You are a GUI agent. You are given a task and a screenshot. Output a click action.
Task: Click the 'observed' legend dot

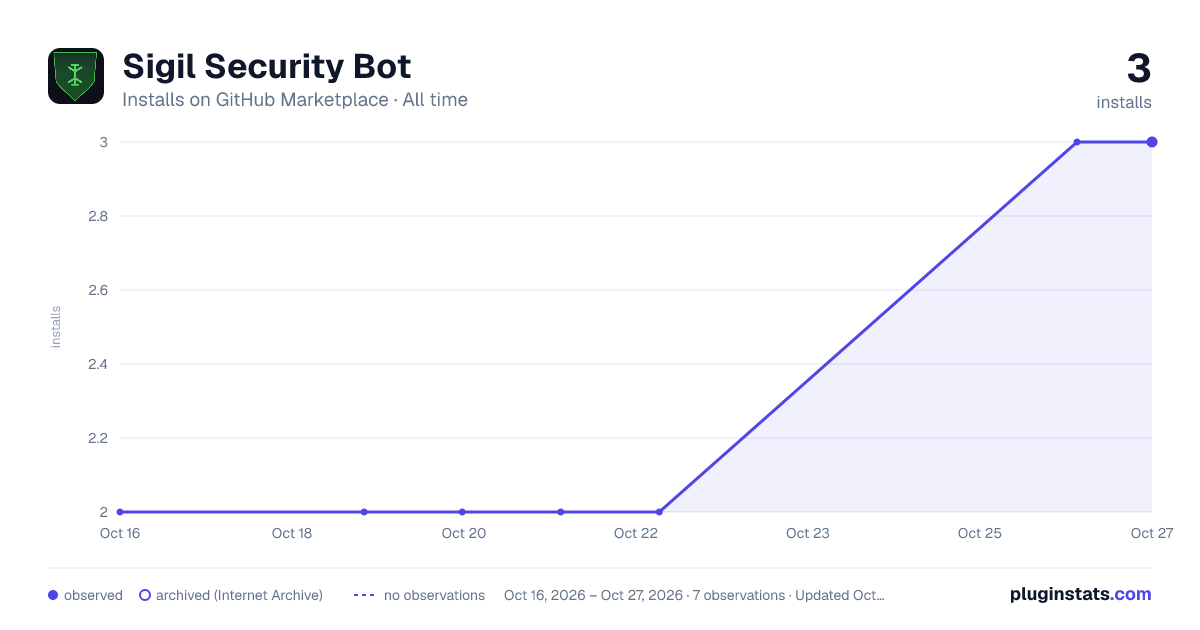53,595
